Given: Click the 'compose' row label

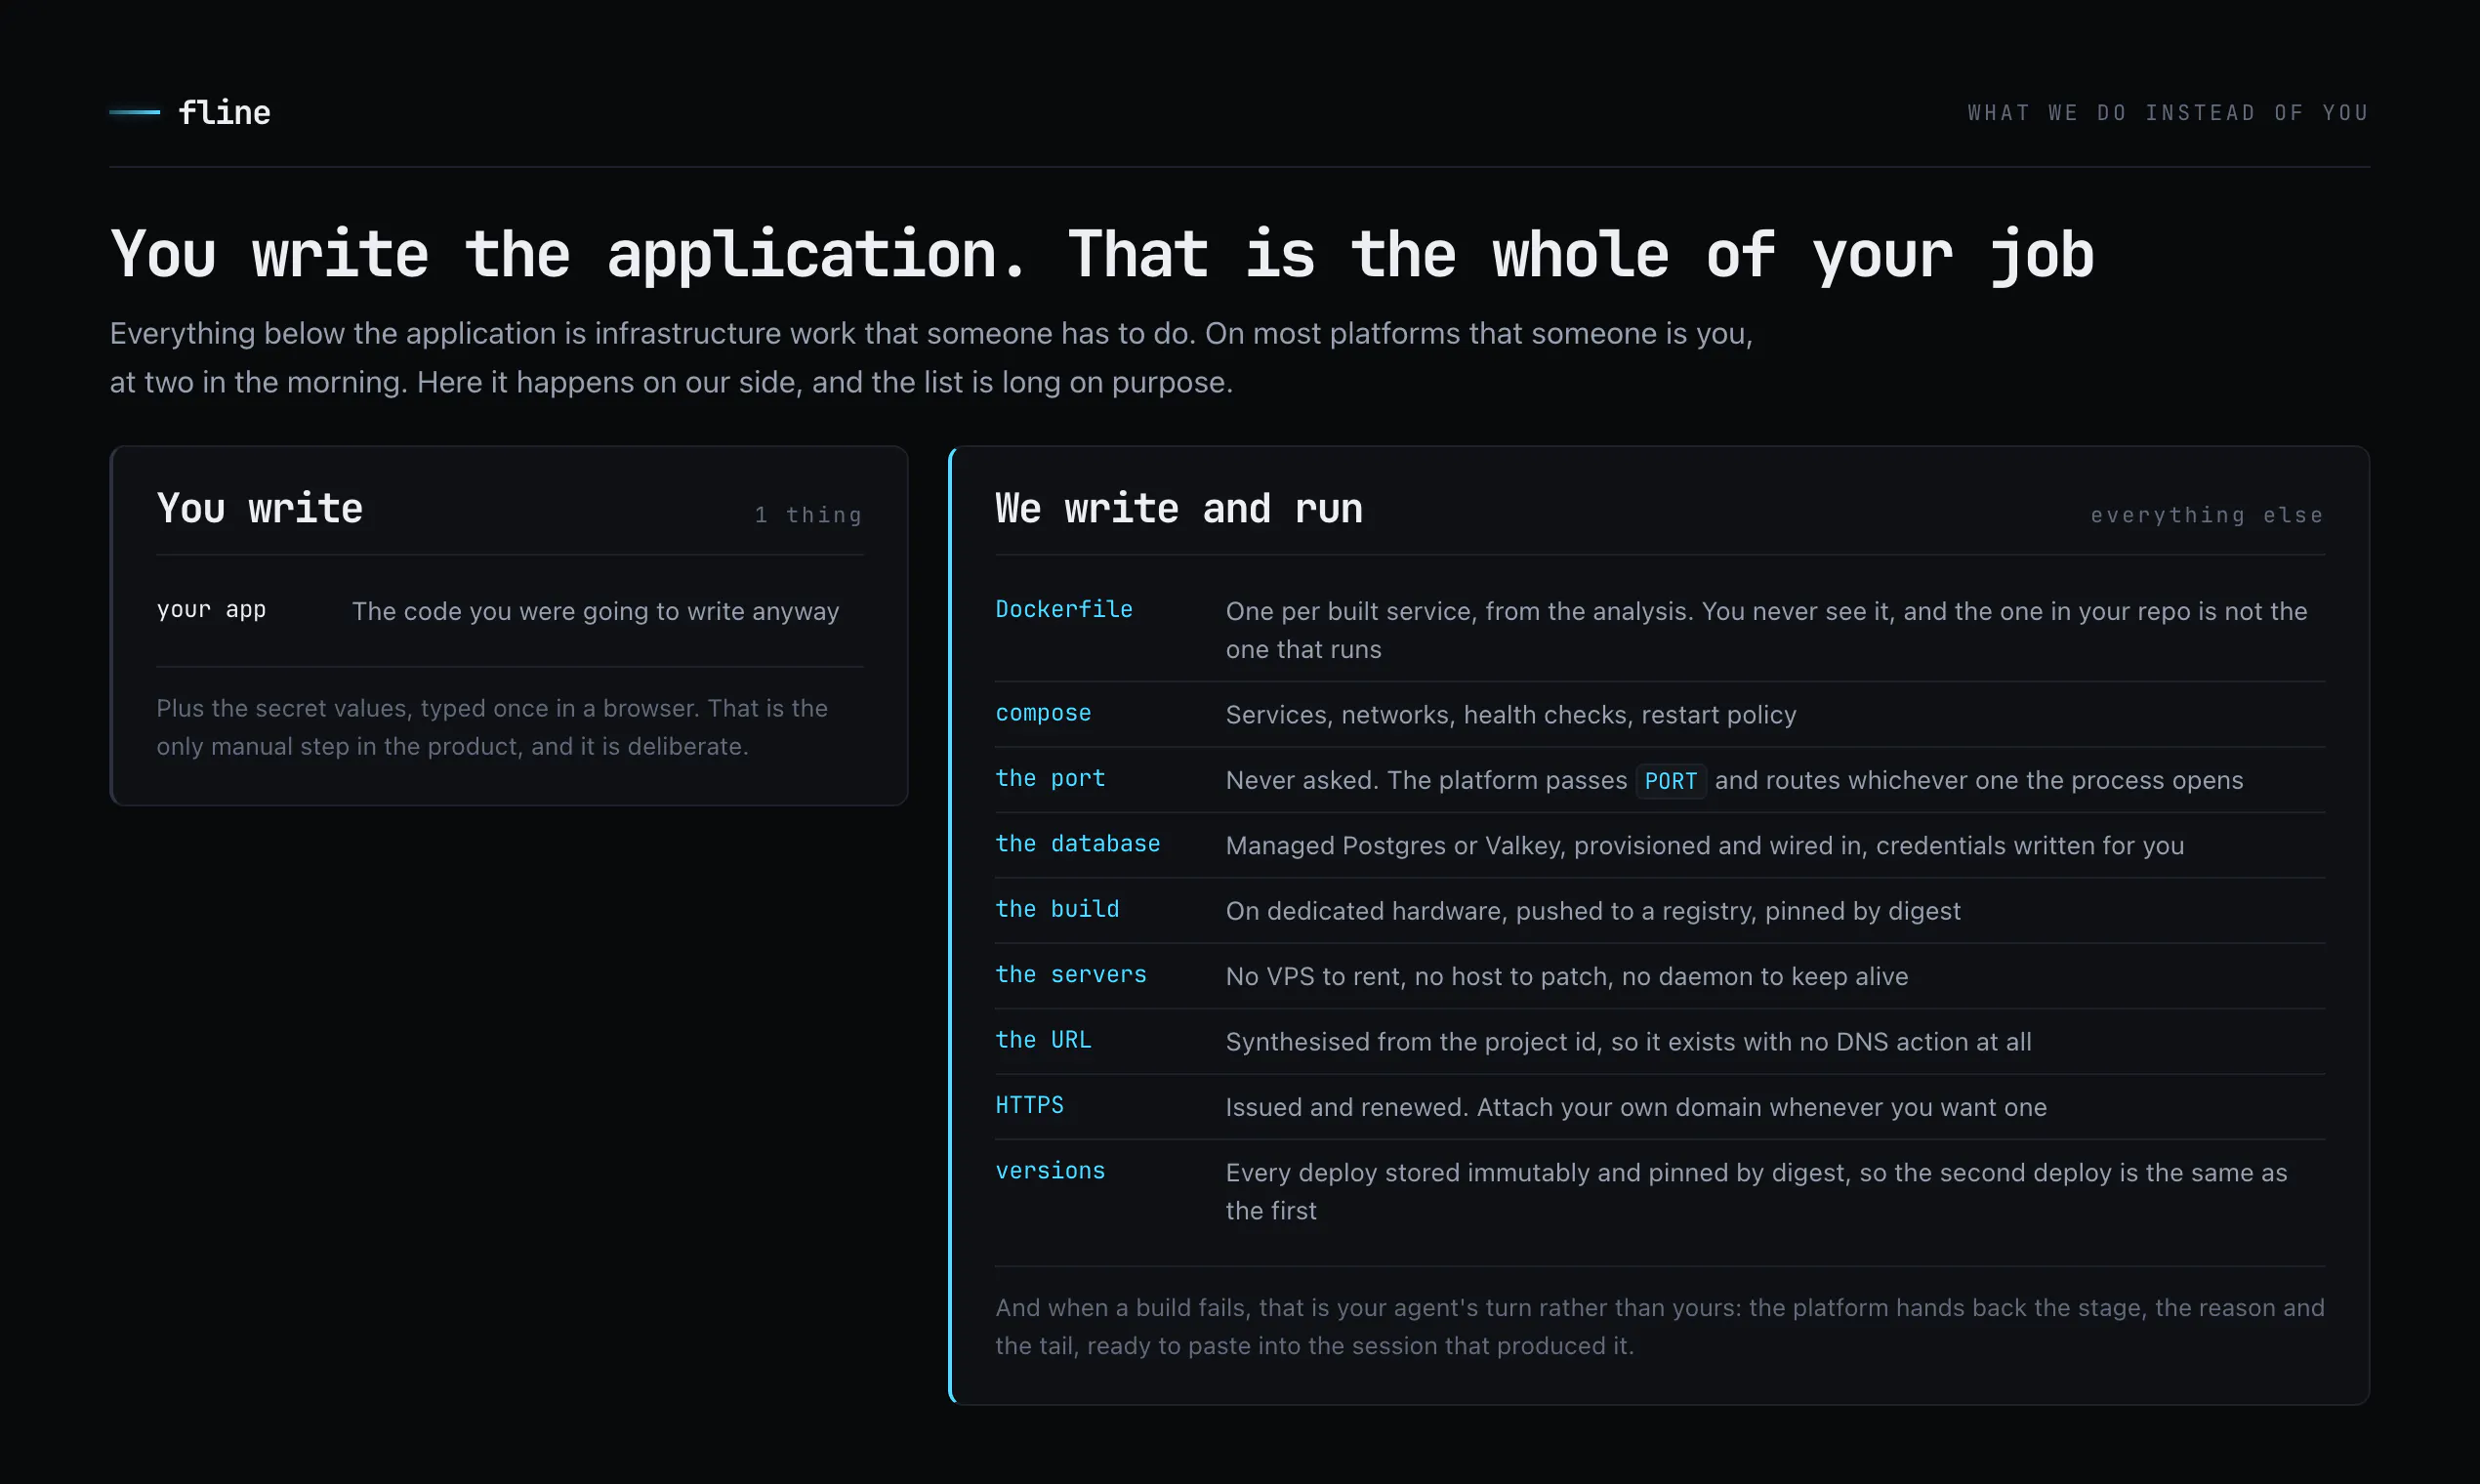Looking at the screenshot, I should pyautogui.click(x=1043, y=713).
